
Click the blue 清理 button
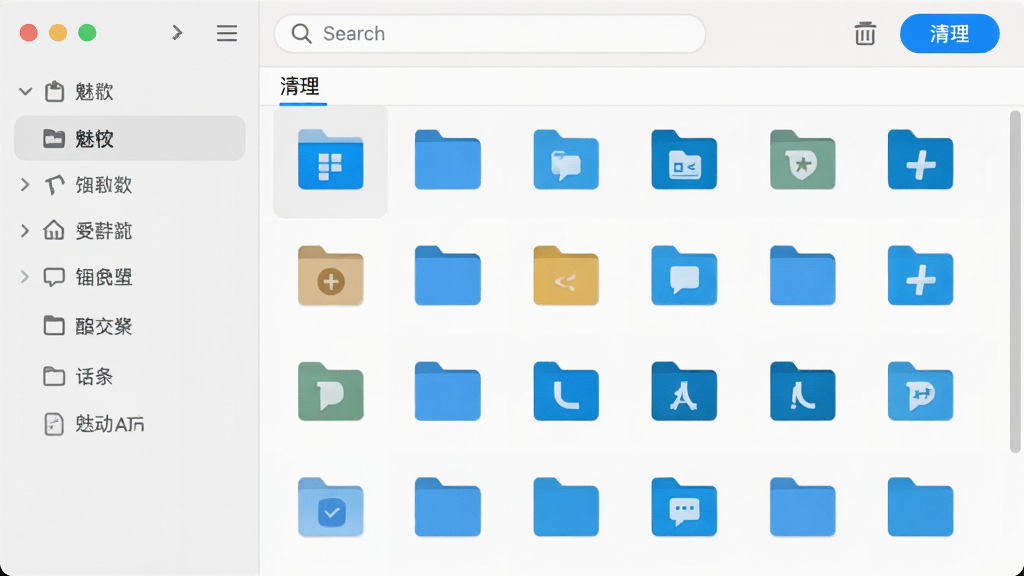click(950, 33)
